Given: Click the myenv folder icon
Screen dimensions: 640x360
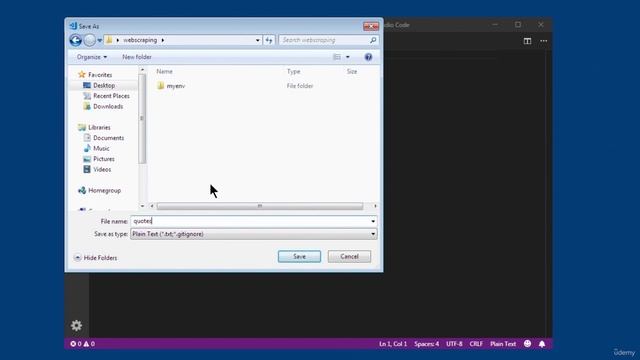Looking at the screenshot, I should point(160,86).
